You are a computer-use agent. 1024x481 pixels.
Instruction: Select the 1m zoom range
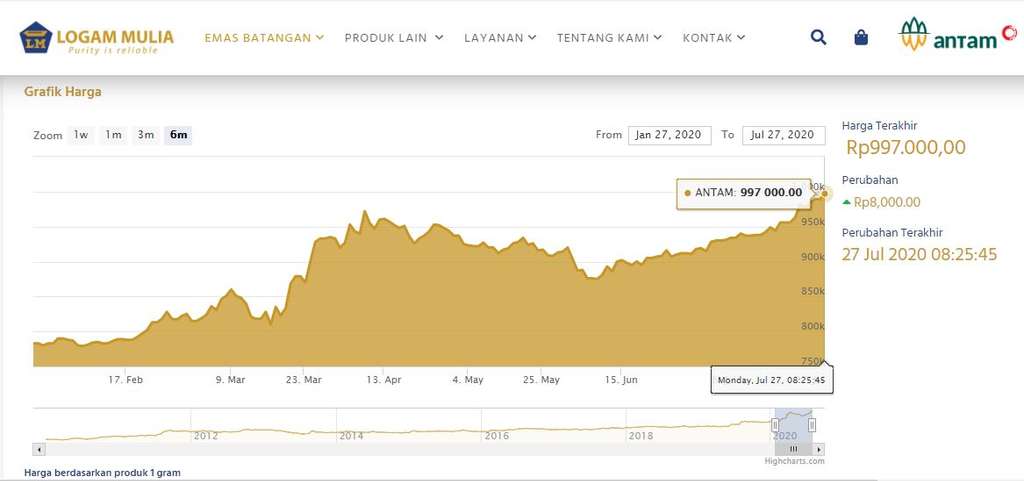(x=113, y=135)
